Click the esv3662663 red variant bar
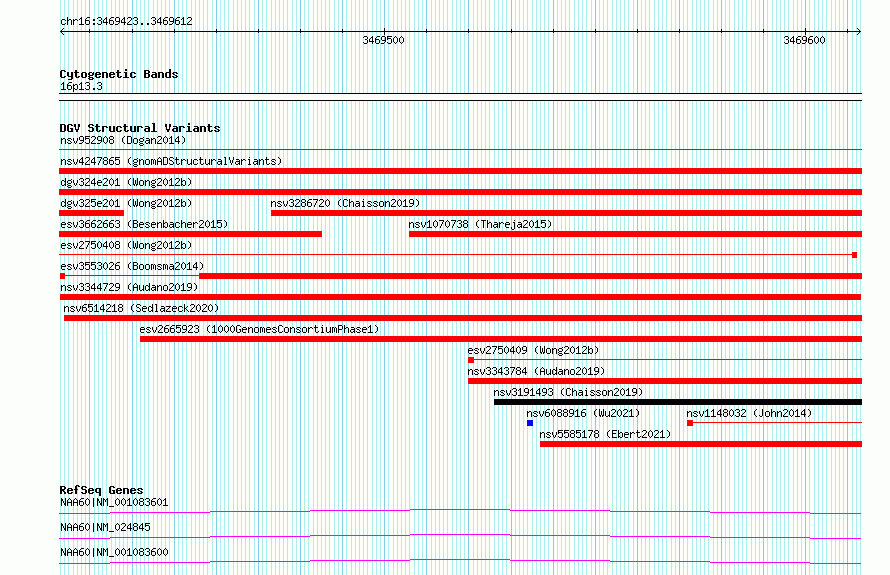Screen dimensions: 890x575 click(x=191, y=234)
